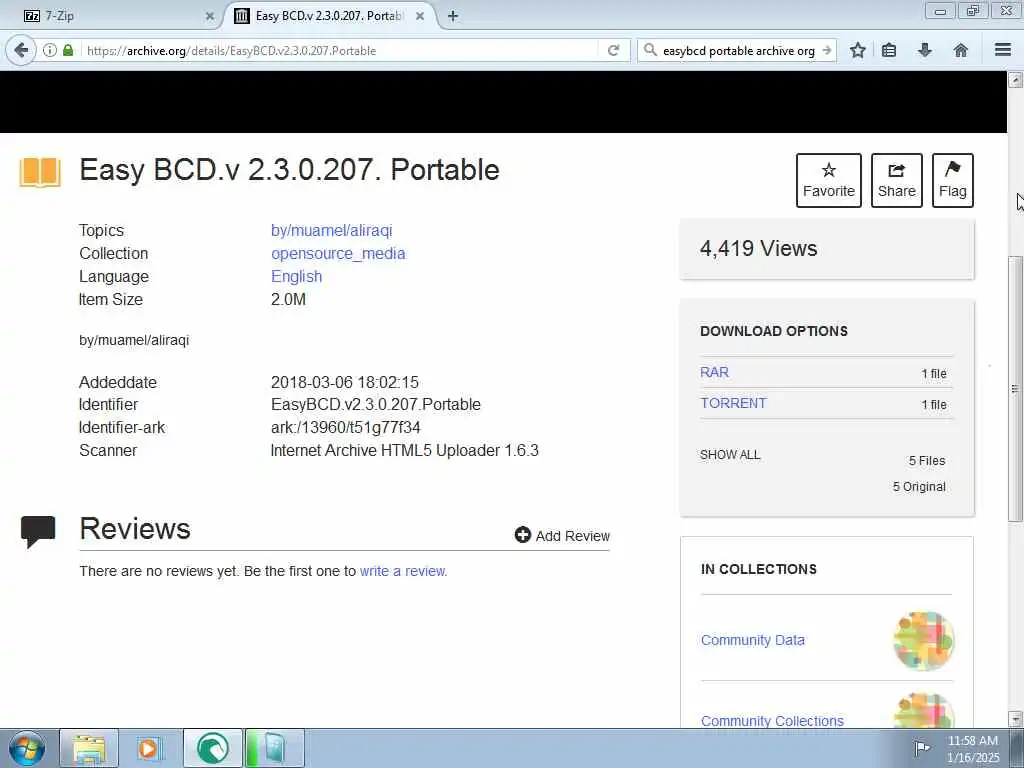The image size is (1024, 768).
Task: Open the Community Collections link
Action: pyautogui.click(x=772, y=720)
